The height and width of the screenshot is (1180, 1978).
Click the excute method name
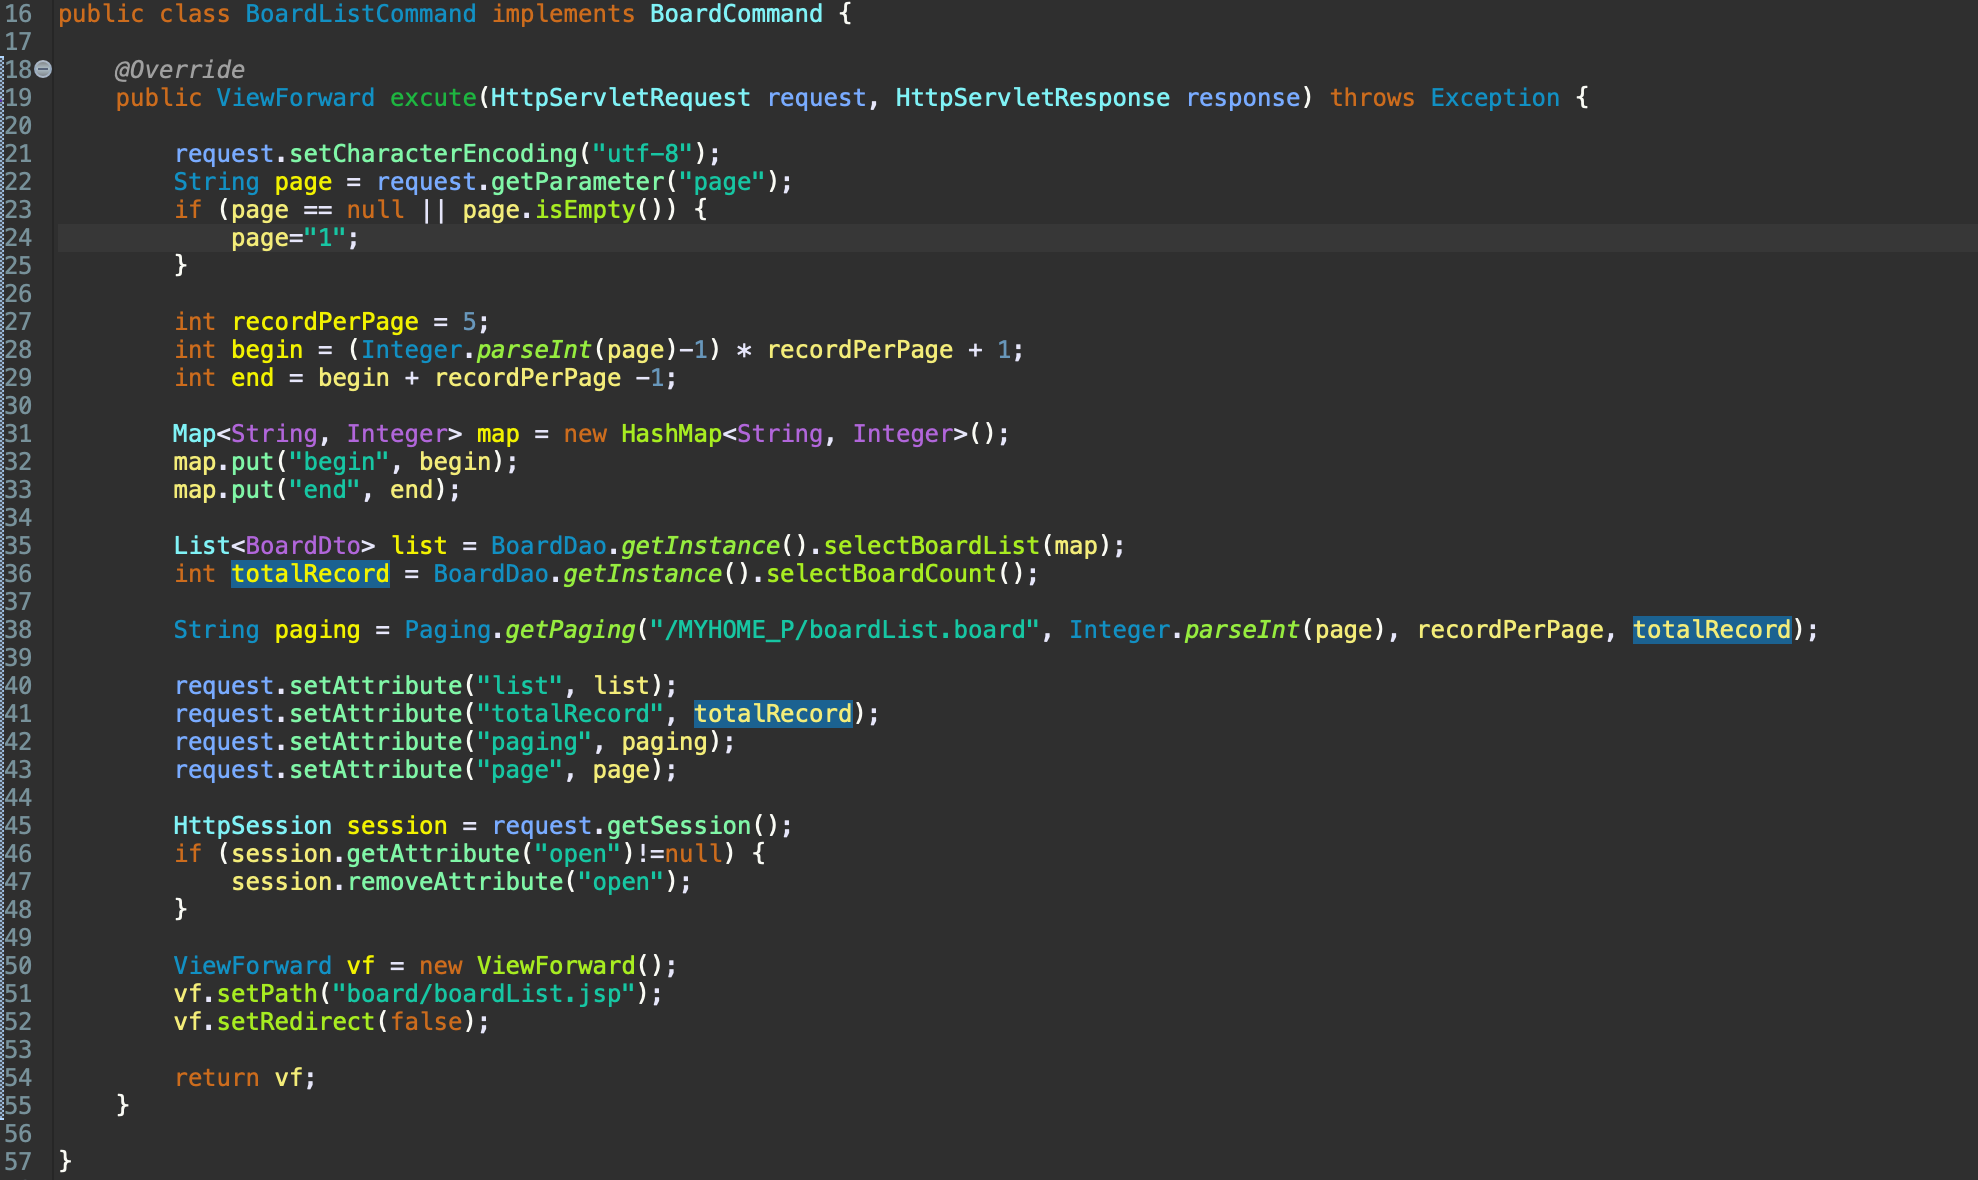pyautogui.click(x=433, y=98)
